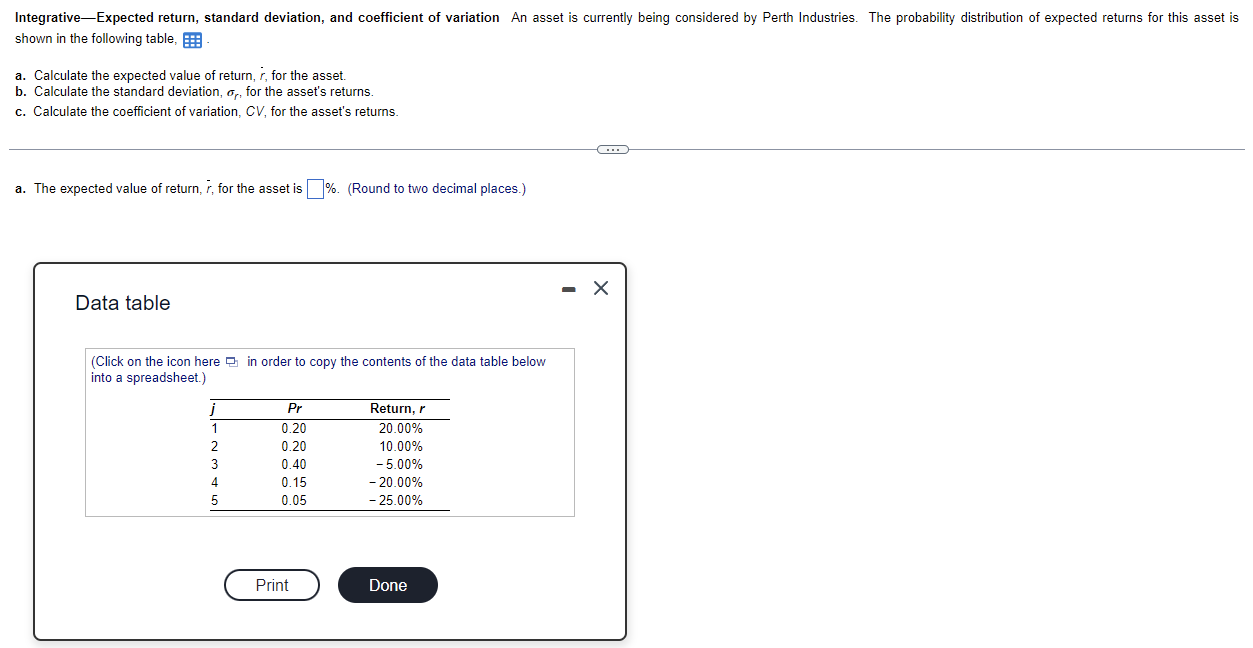Select the Pr column header

point(294,408)
